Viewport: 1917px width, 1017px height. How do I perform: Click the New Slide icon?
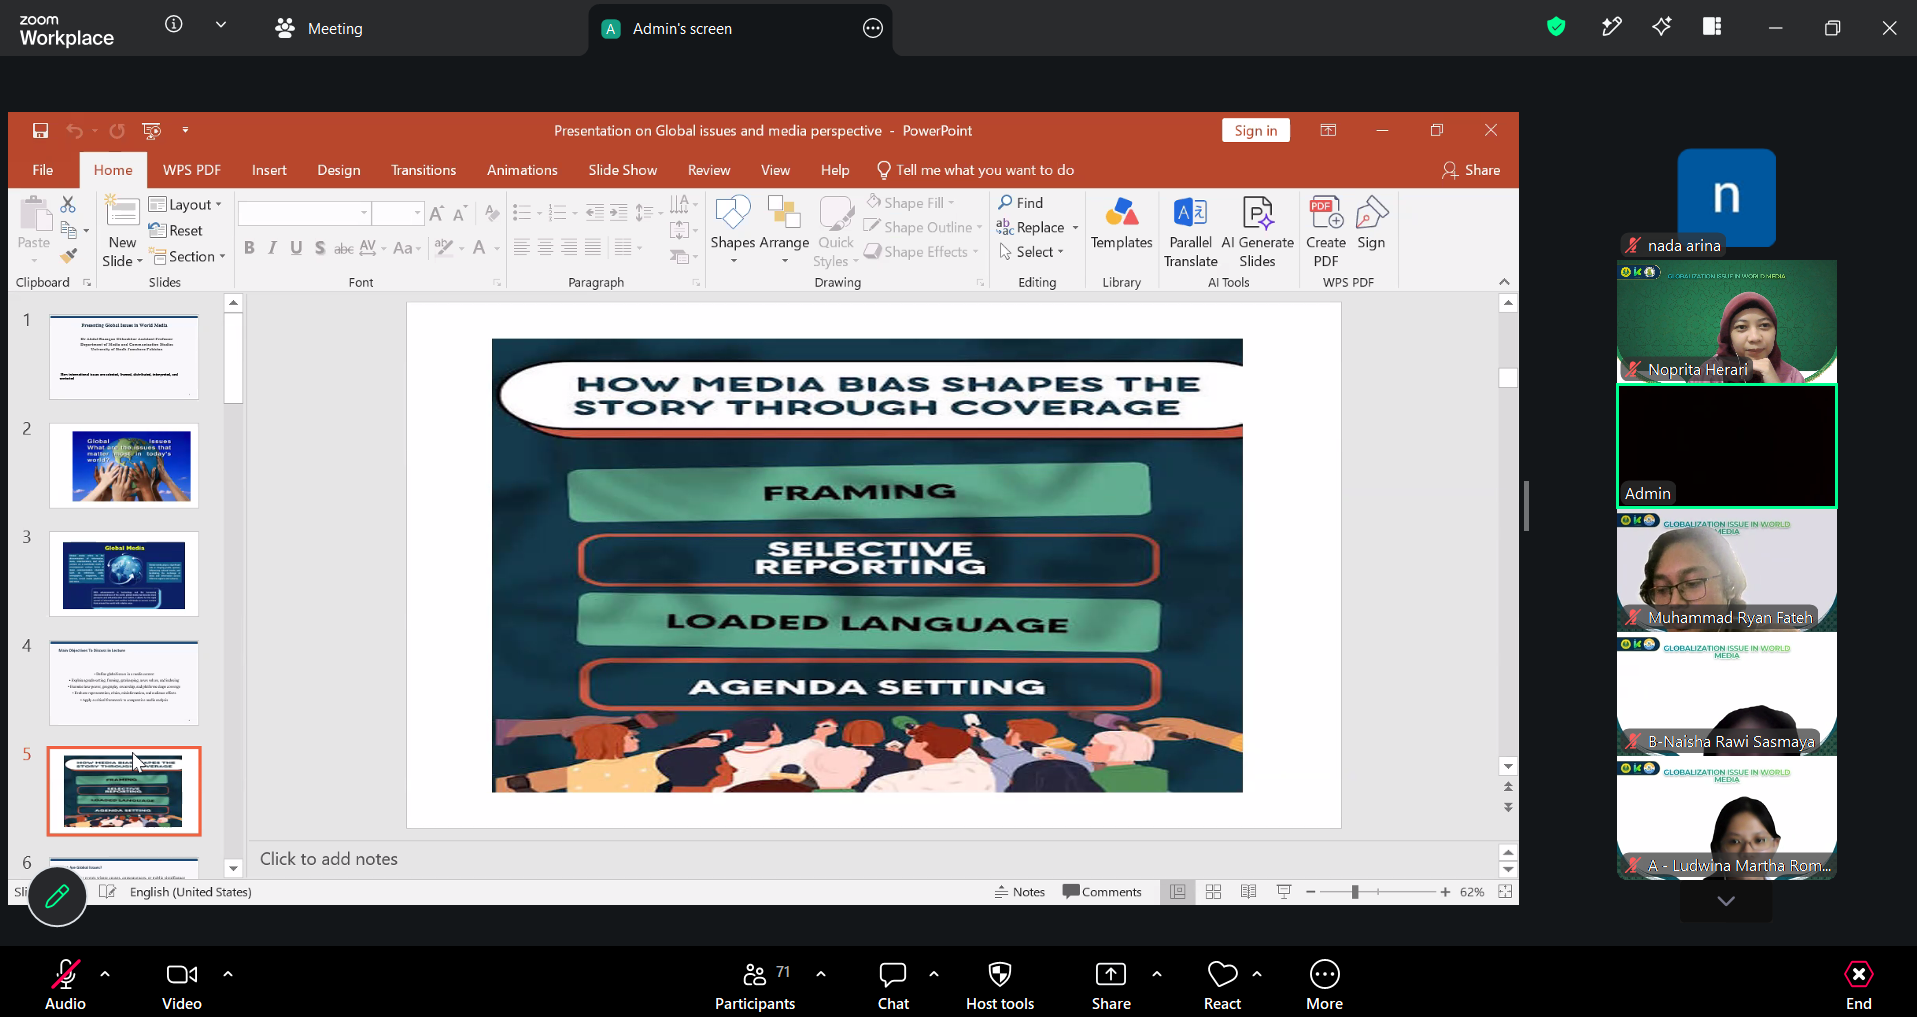pyautogui.click(x=122, y=213)
